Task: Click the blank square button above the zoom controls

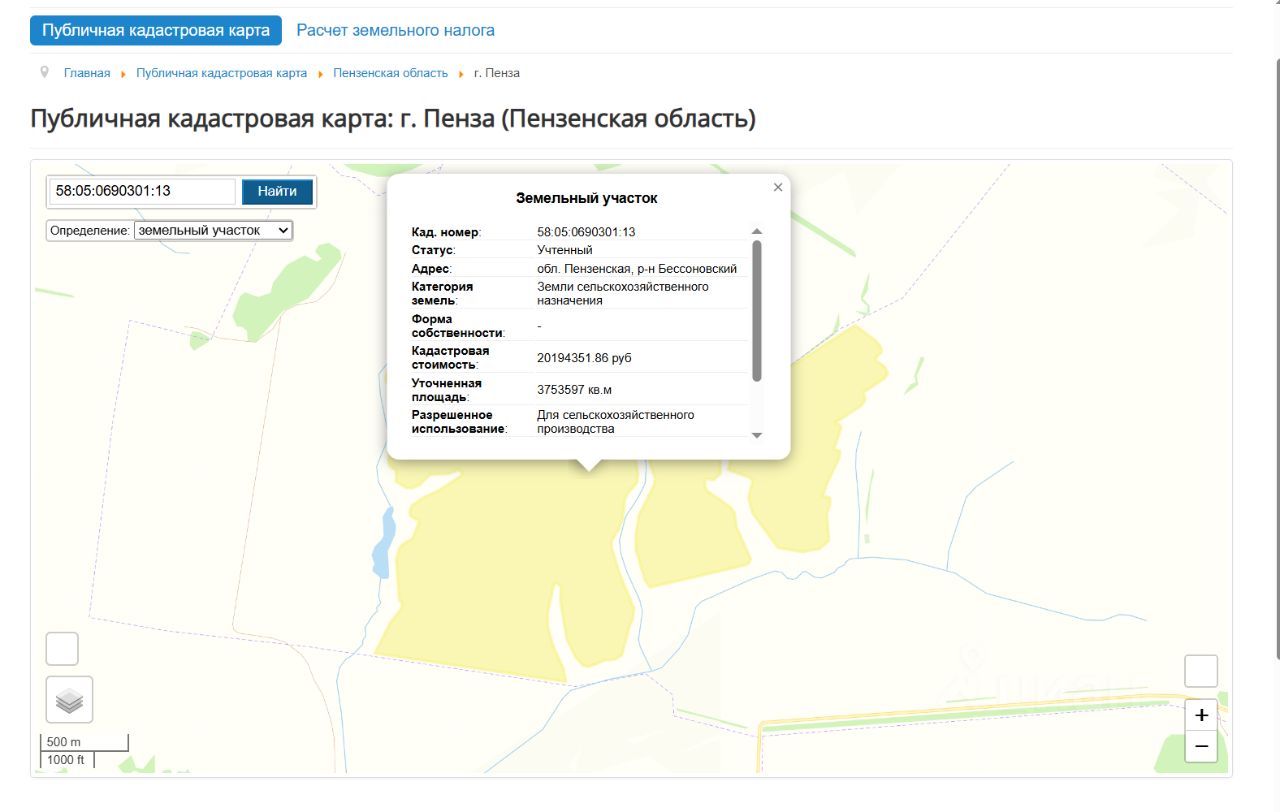Action: (1200, 671)
